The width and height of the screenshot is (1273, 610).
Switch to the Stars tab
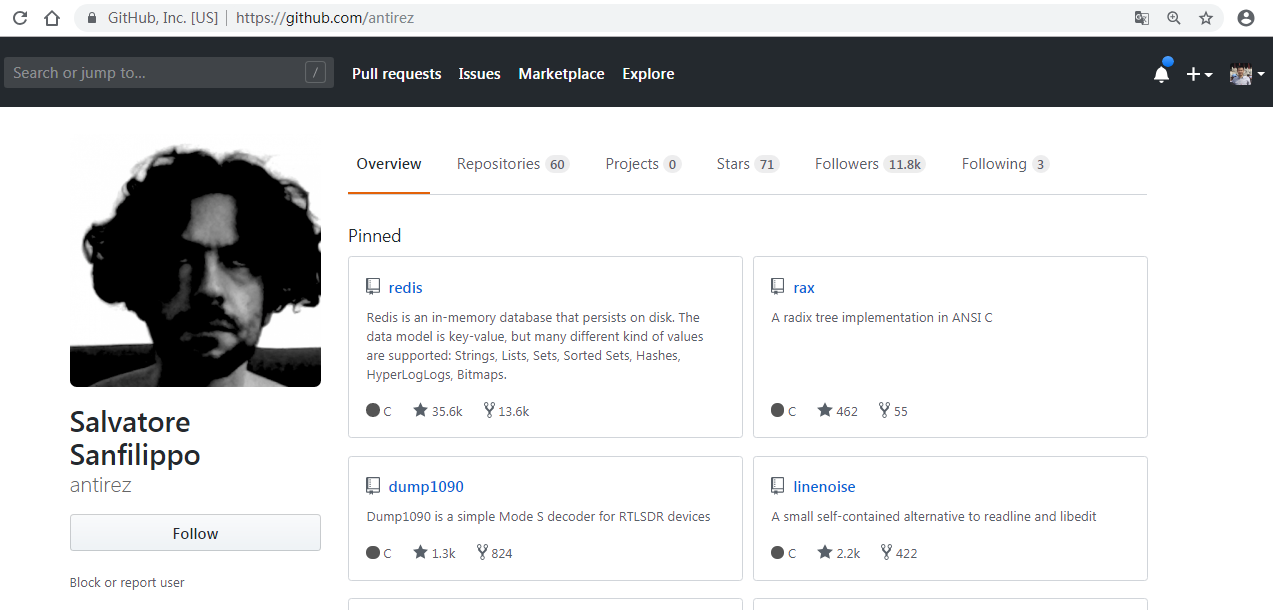(748, 164)
